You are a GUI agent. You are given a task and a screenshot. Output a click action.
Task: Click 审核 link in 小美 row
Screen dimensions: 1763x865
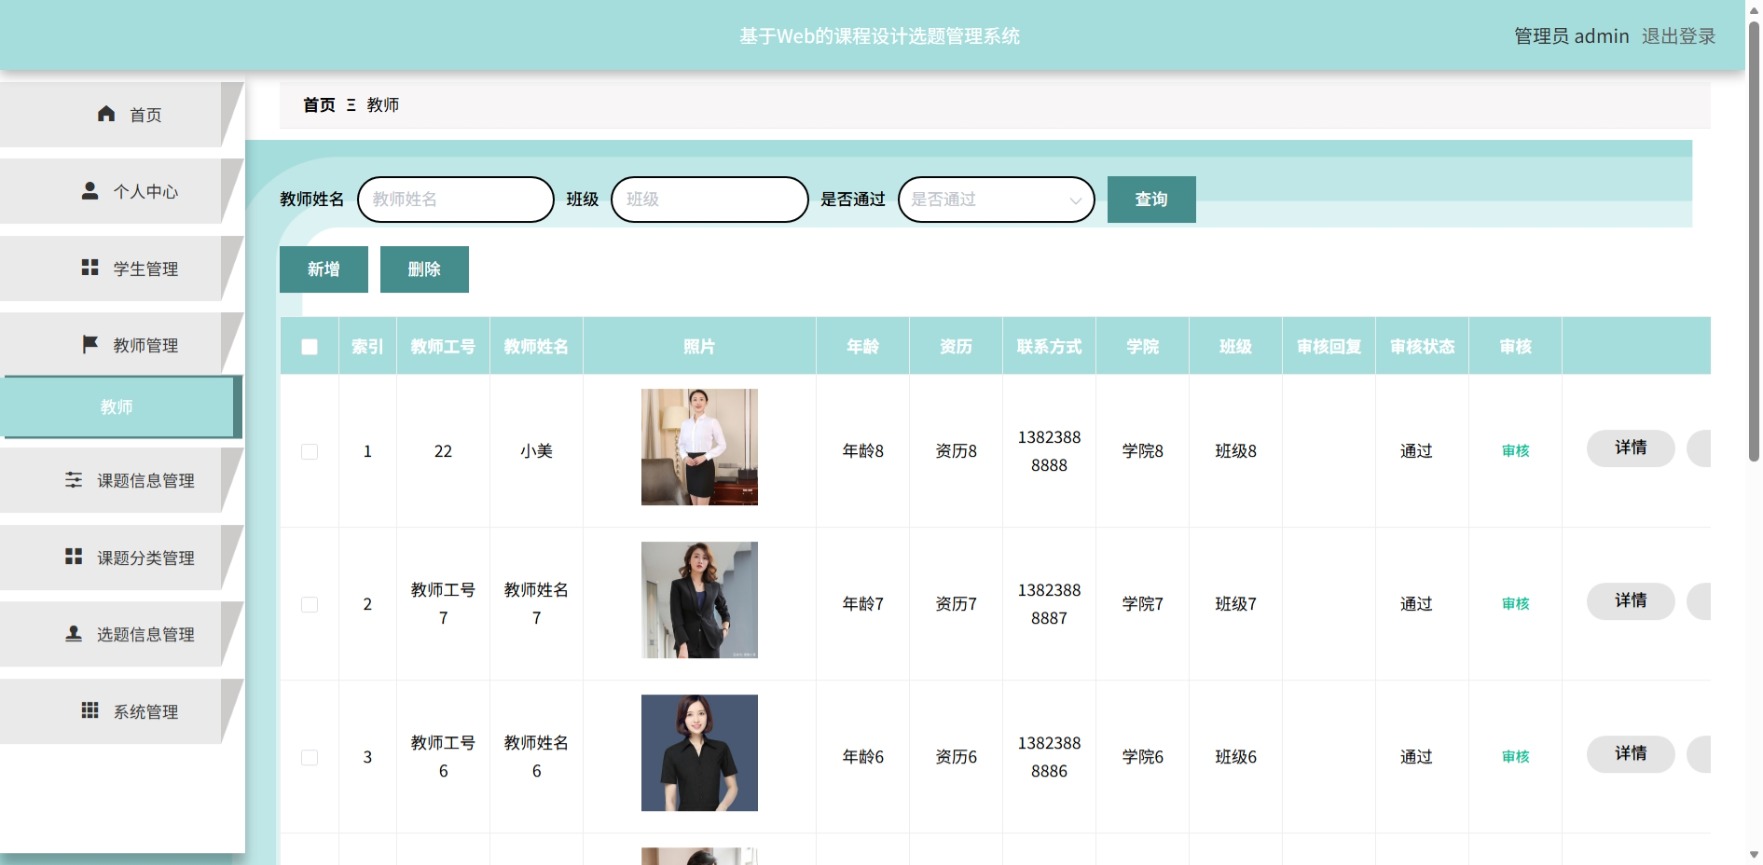point(1515,451)
